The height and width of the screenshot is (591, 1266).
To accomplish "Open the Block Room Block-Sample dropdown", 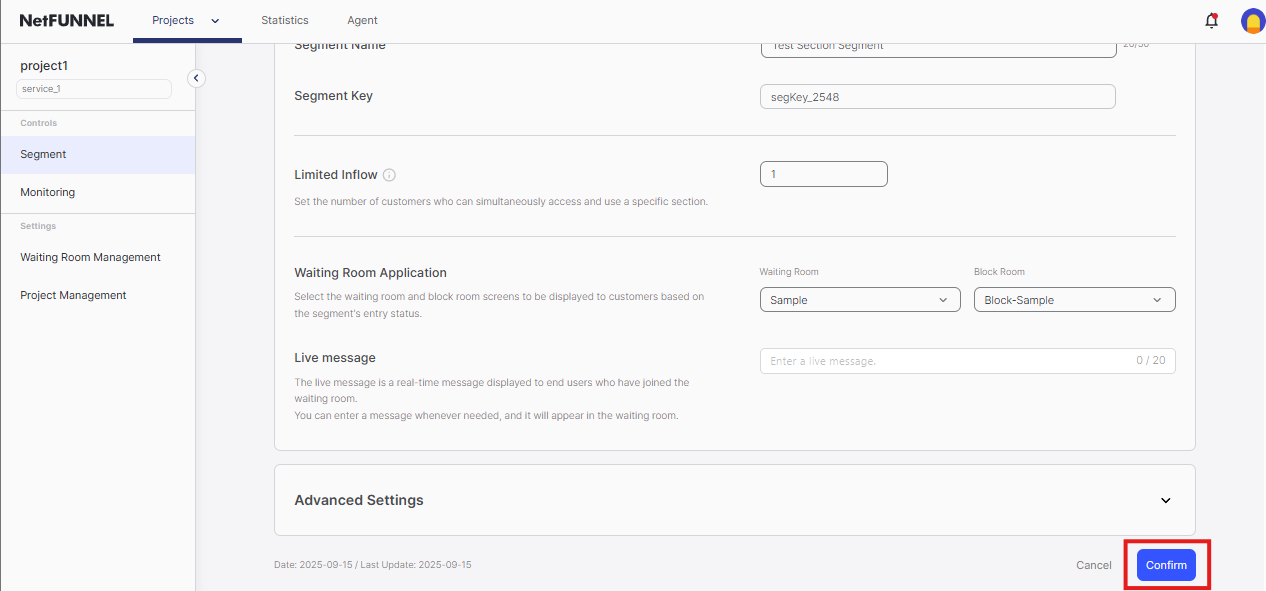I will 1074,300.
